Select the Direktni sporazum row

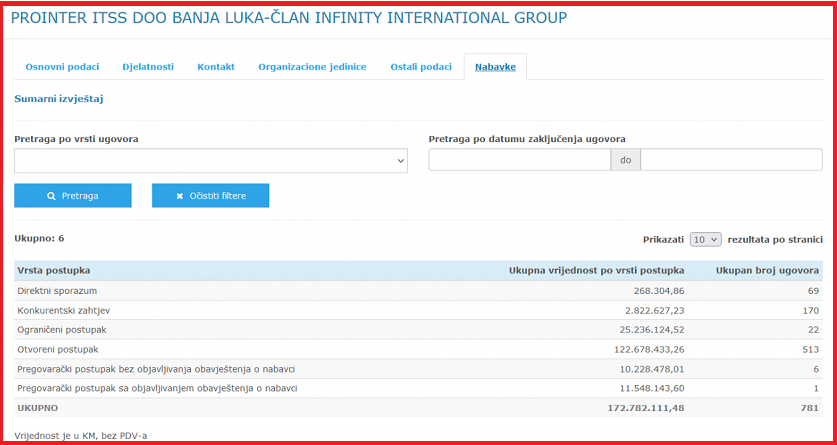[x=418, y=291]
